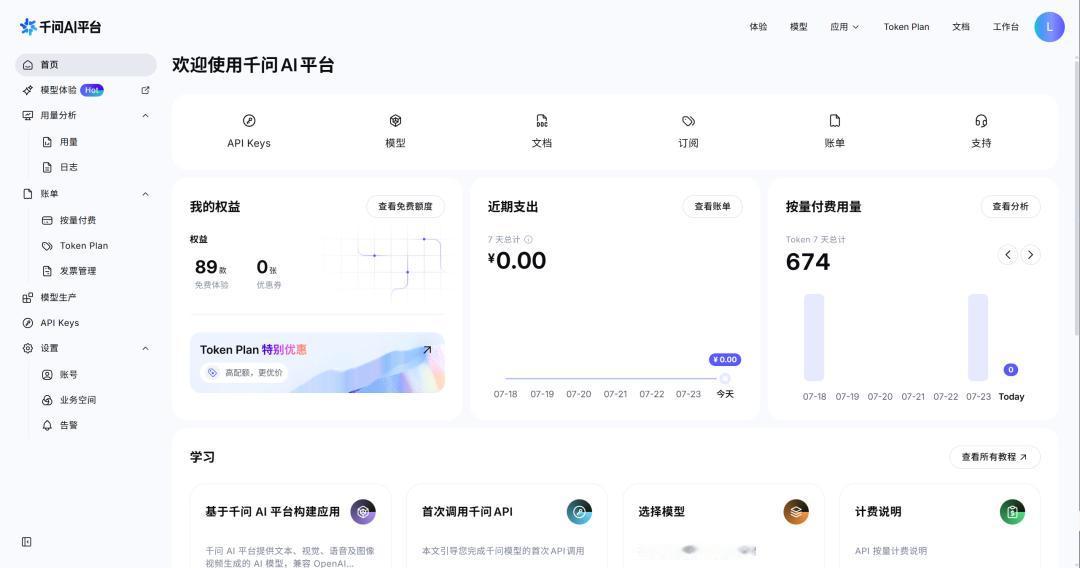
Task: Click the arrow icon on Token Plan banner
Action: tap(427, 350)
